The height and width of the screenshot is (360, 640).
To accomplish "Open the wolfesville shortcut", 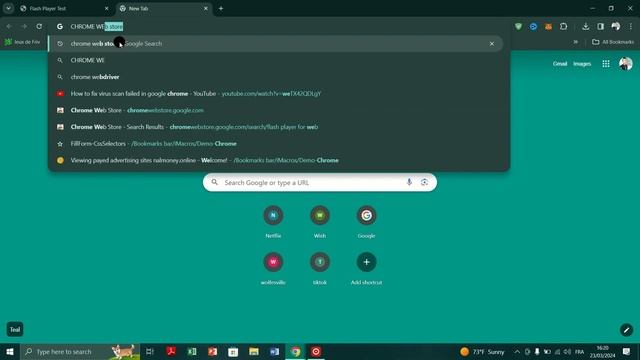I will point(273,268).
